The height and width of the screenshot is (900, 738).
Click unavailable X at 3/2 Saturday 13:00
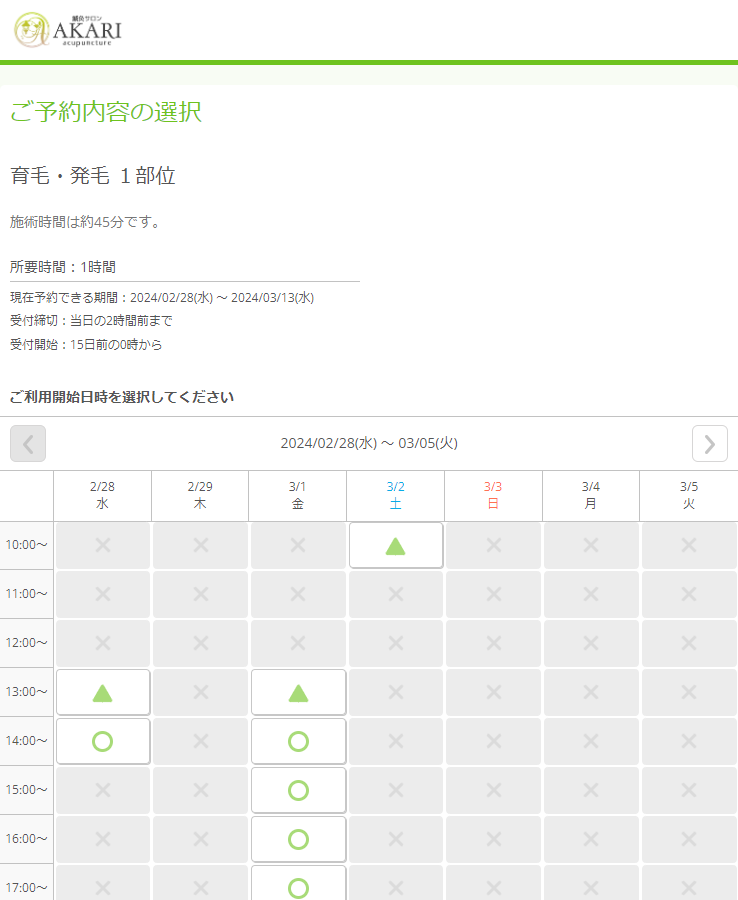coord(396,692)
